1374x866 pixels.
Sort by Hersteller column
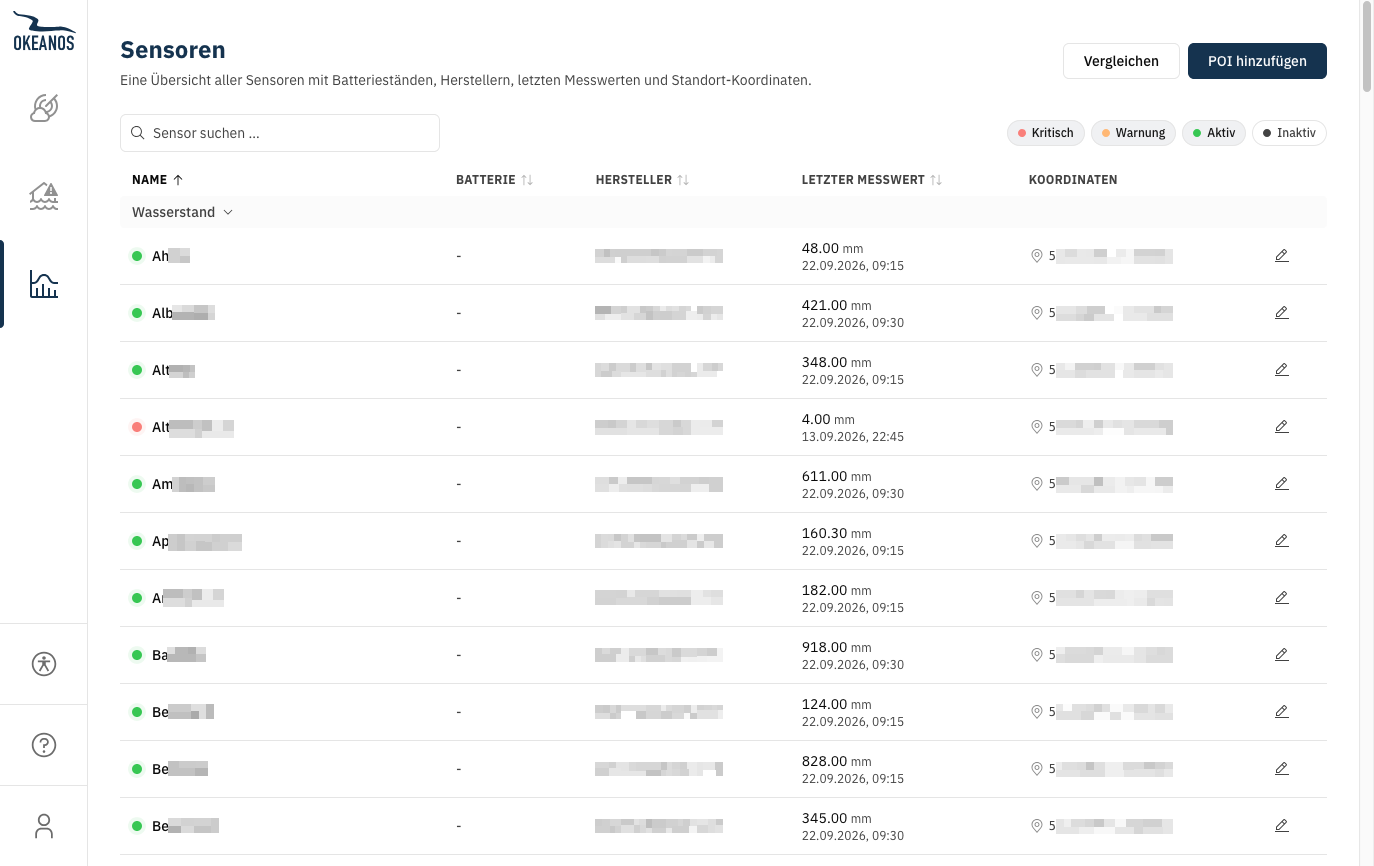pyautogui.click(x=643, y=180)
